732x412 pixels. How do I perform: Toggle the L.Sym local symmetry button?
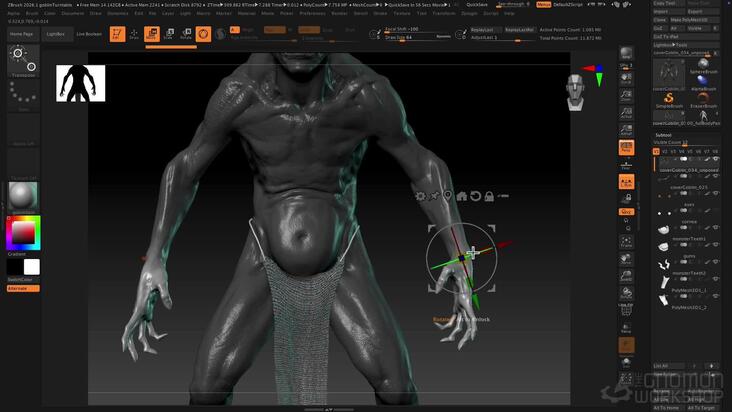click(x=626, y=182)
